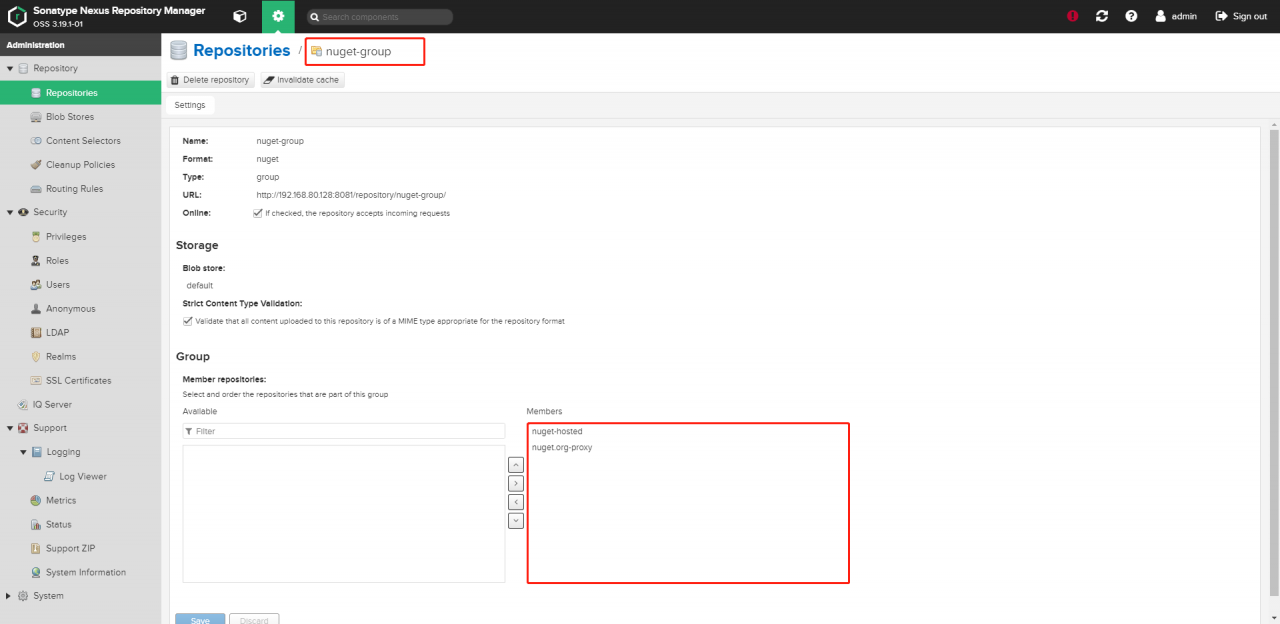Open SSL Certificates via its icon
This screenshot has height=624, width=1280.
(x=37, y=381)
